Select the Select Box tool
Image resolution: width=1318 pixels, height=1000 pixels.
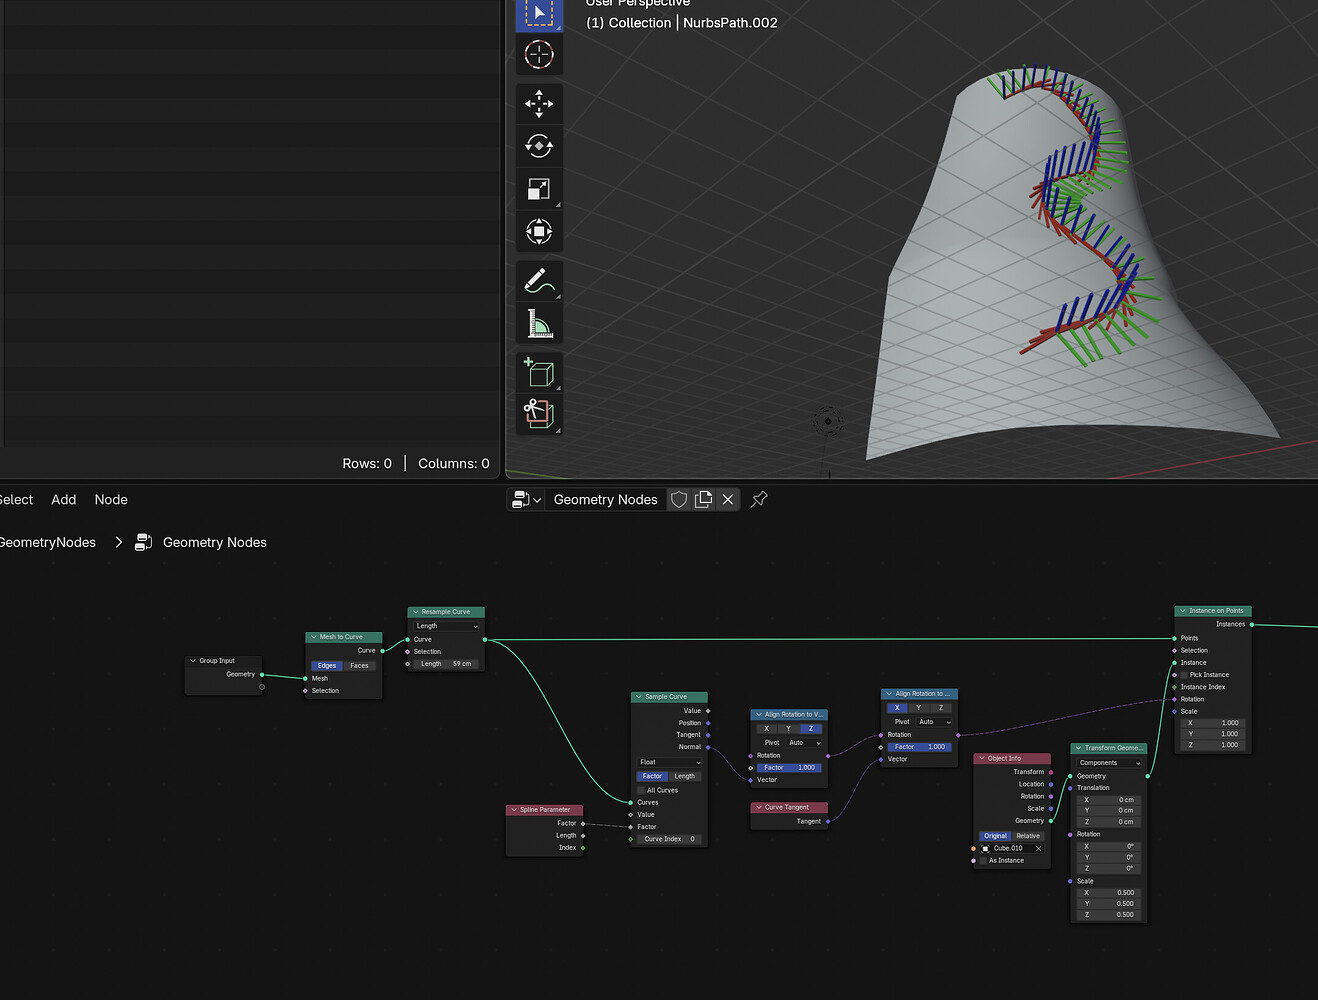539,14
